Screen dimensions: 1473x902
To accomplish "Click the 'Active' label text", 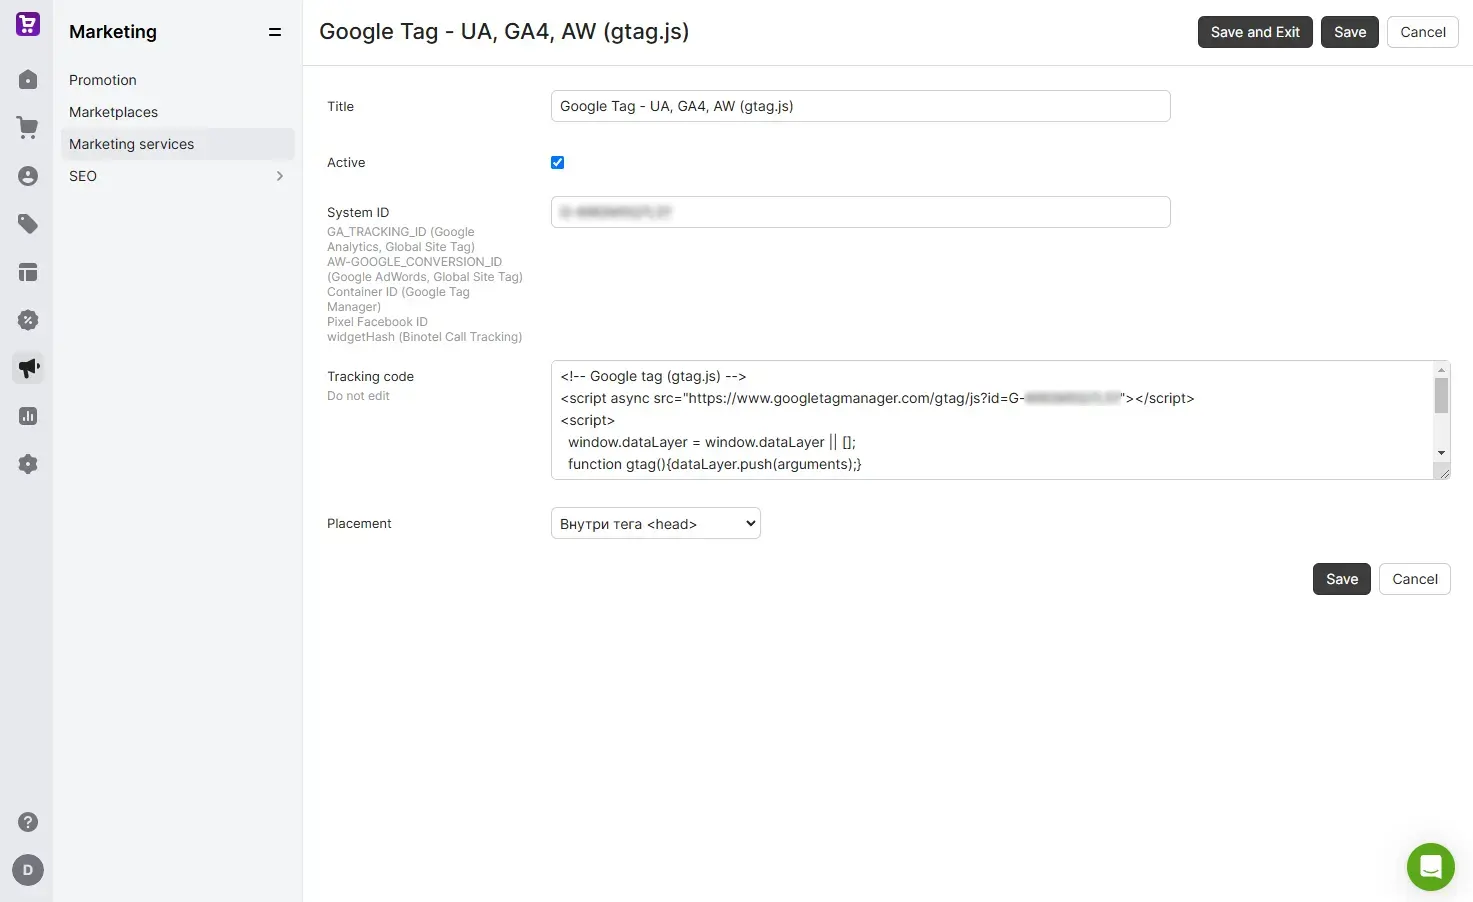I will pyautogui.click(x=346, y=163).
